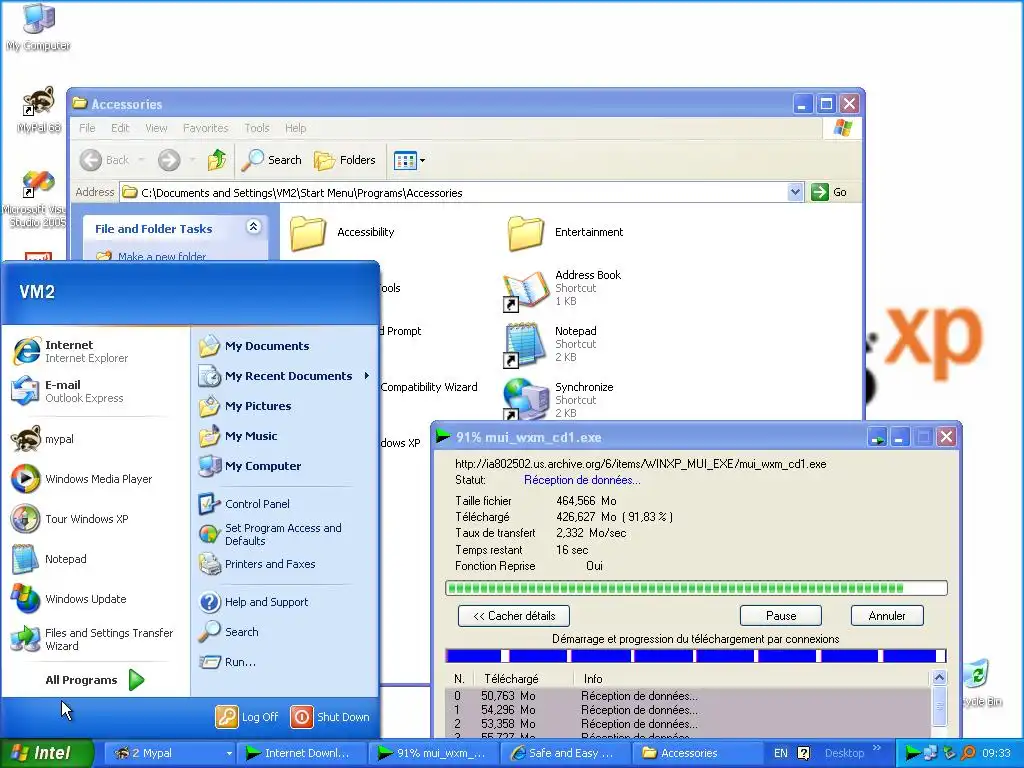Select connection 0 row in download list
The image size is (1024, 768).
[x=689, y=696]
